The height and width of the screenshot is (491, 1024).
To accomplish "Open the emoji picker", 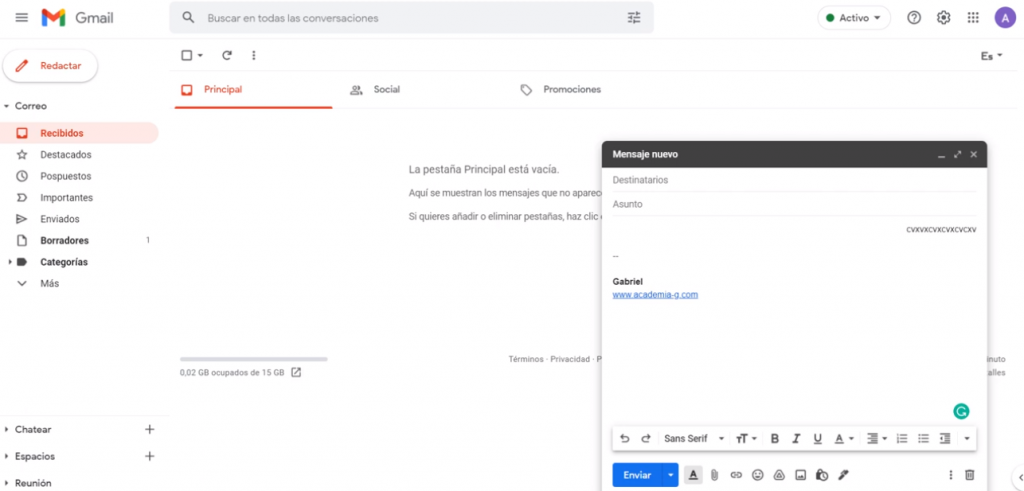I will [757, 475].
